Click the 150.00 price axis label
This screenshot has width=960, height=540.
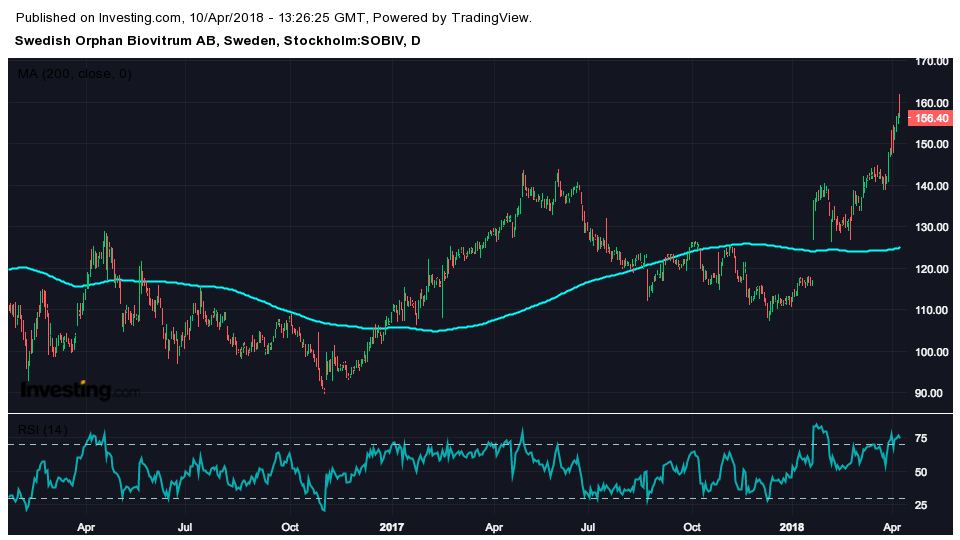[932, 144]
